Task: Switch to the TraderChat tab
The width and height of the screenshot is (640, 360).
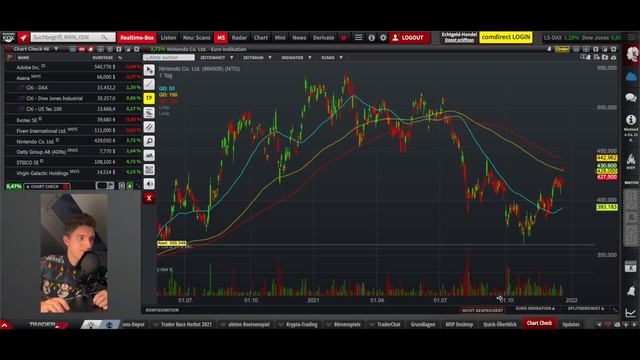Action: [388, 324]
